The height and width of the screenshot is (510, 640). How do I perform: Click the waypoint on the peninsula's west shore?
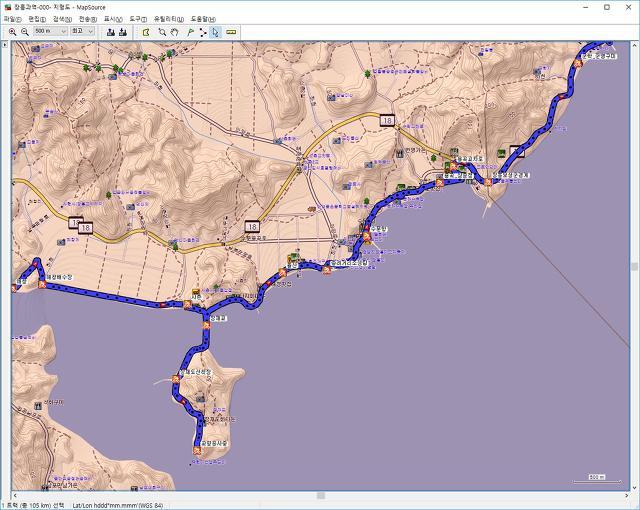(x=176, y=379)
